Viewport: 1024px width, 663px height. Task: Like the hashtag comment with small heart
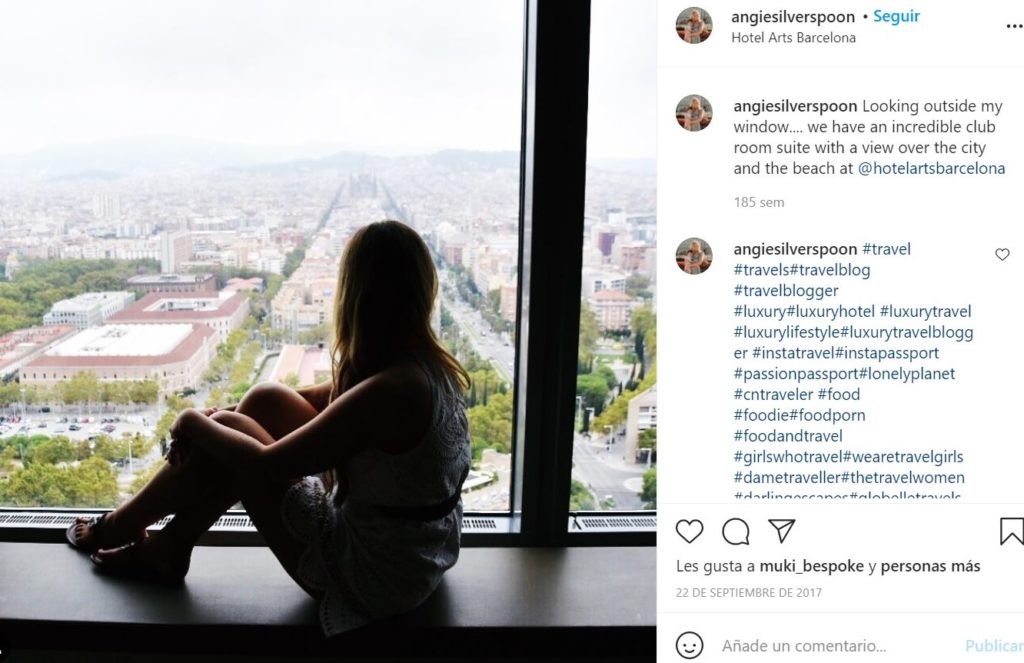1002,255
